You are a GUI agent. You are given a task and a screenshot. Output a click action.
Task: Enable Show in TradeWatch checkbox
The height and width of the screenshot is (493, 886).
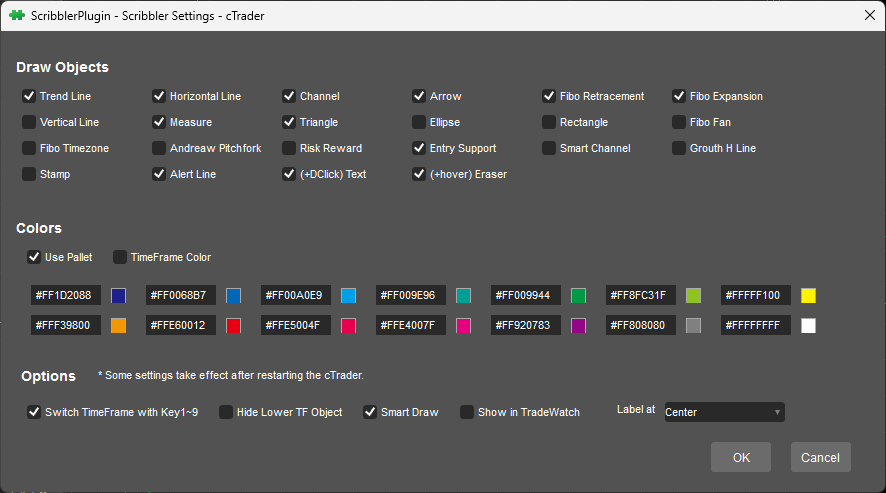click(x=467, y=412)
